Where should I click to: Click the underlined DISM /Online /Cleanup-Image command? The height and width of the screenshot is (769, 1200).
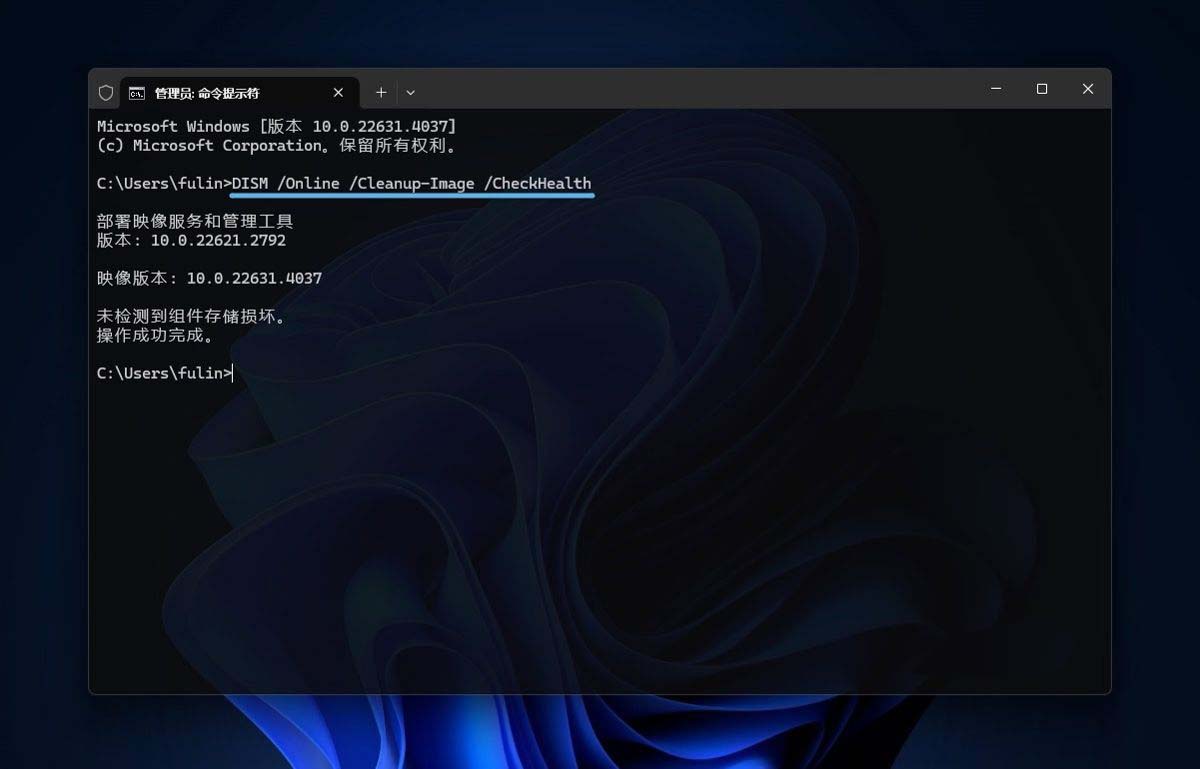[411, 184]
